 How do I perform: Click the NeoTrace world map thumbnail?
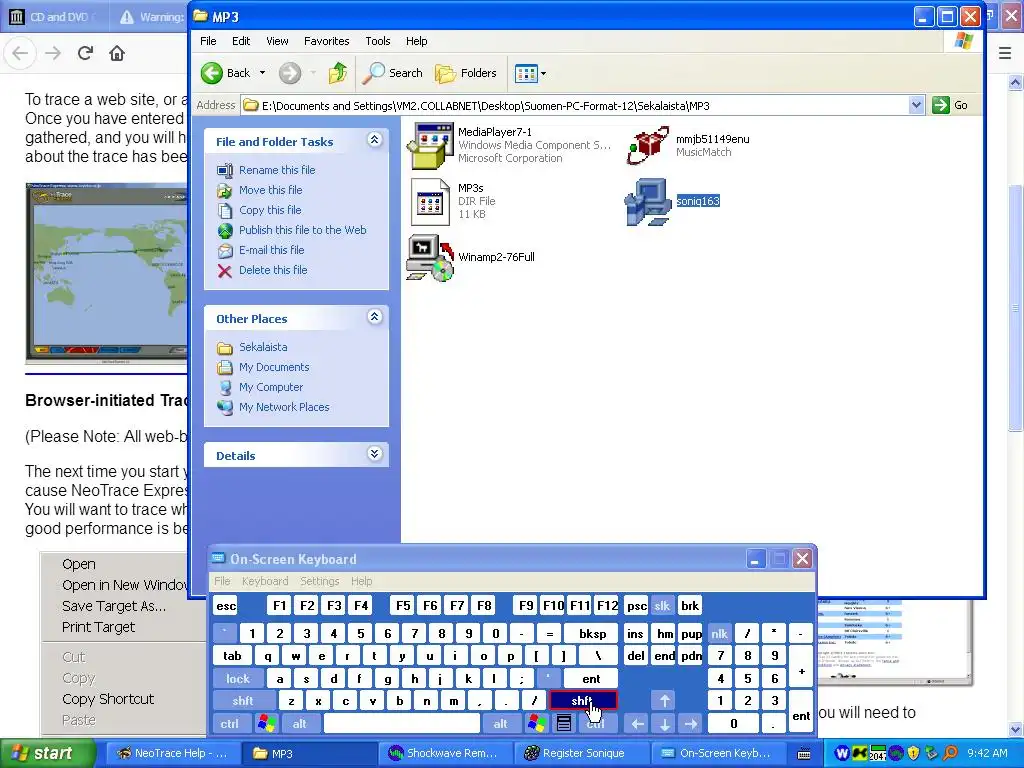tap(107, 273)
